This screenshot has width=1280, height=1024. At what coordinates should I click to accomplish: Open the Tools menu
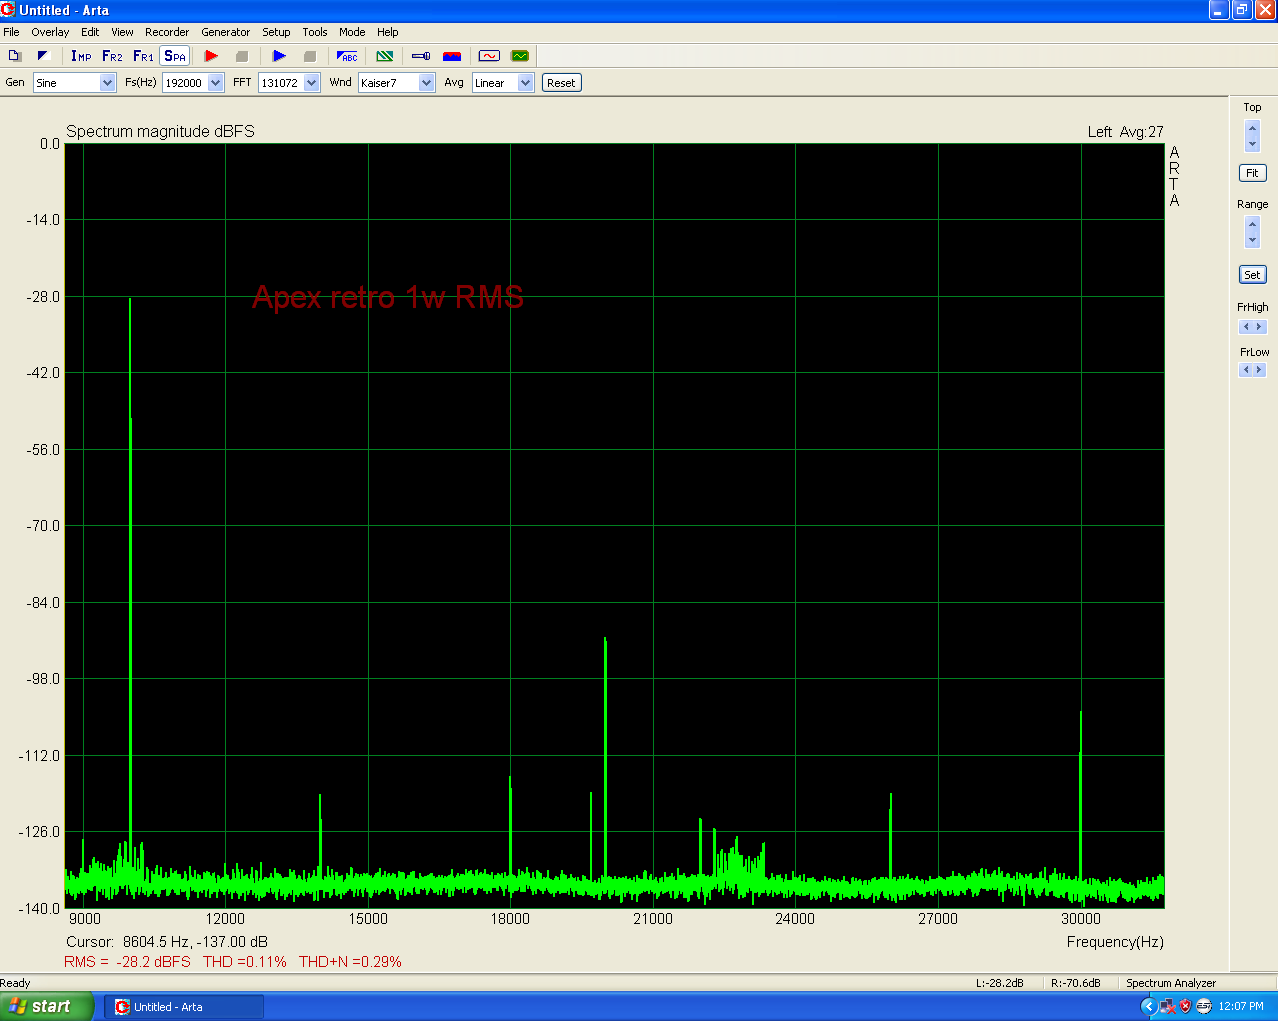click(315, 32)
